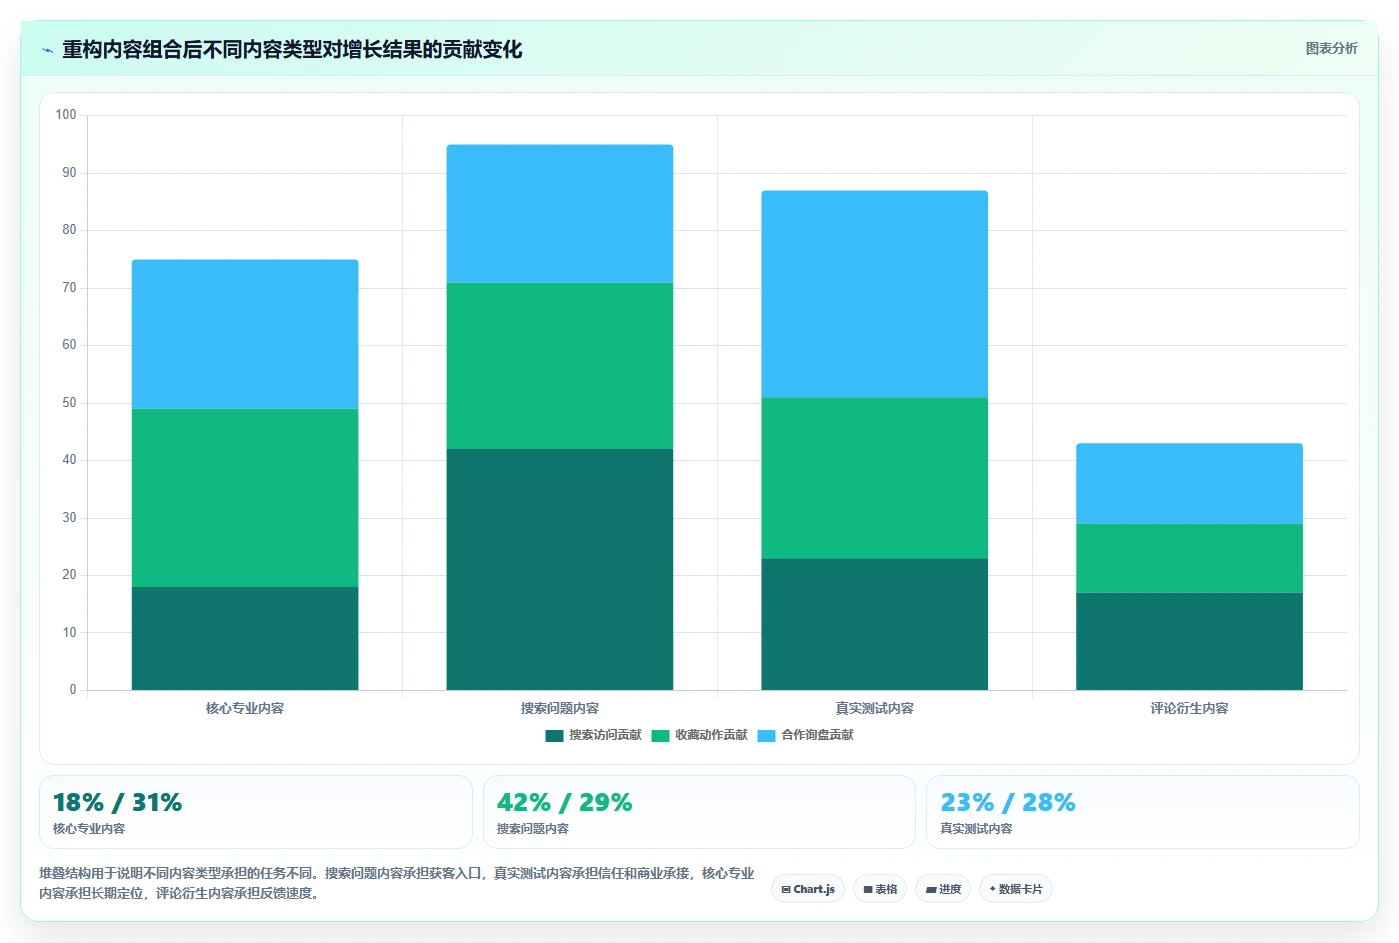The height and width of the screenshot is (943, 1399).
Task: Select the Chart.js tag chip
Action: click(x=808, y=889)
